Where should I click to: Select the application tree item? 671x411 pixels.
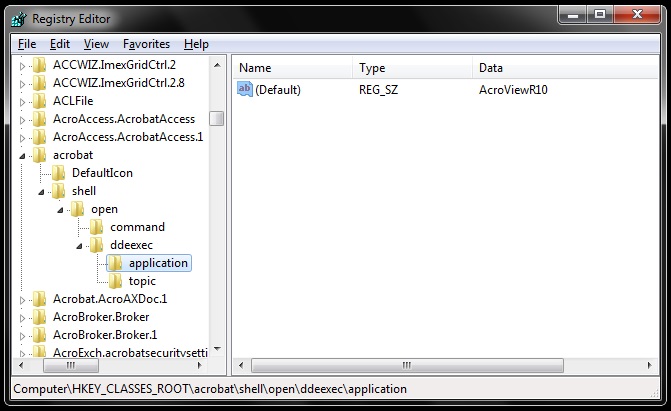point(158,263)
